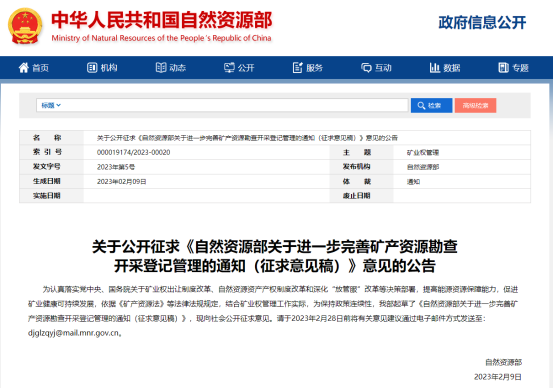Image resolution: width=553 pixels, height=389 pixels.
Task: Click the national emblem logo
Action: click(25, 26)
